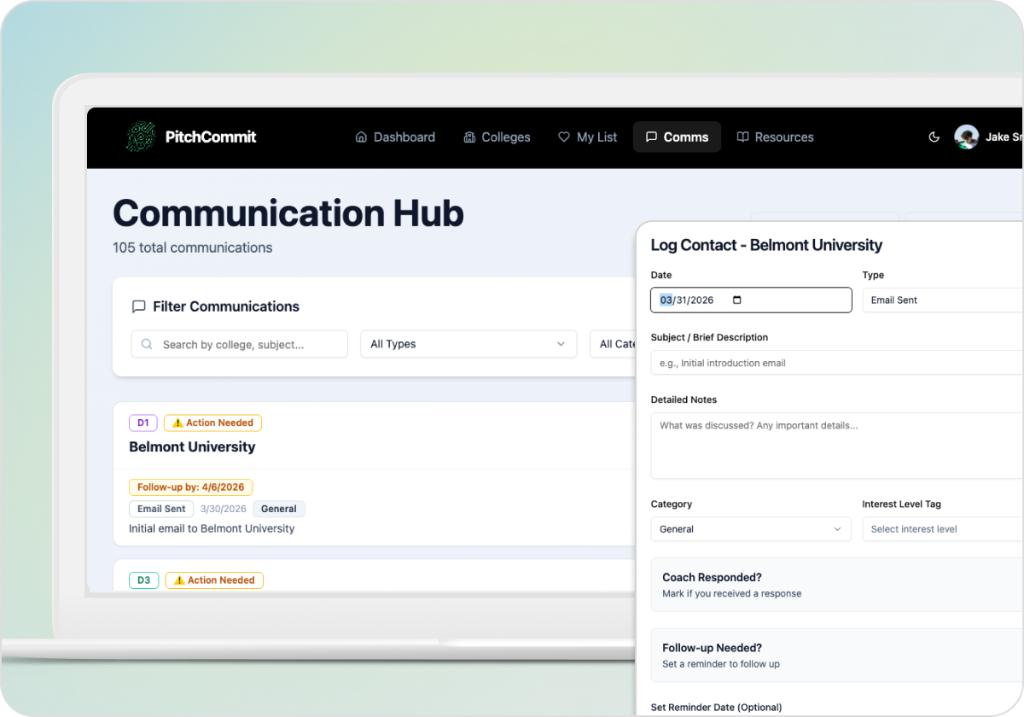Click the General category chevron arrow
The width and height of the screenshot is (1024, 717).
[837, 529]
